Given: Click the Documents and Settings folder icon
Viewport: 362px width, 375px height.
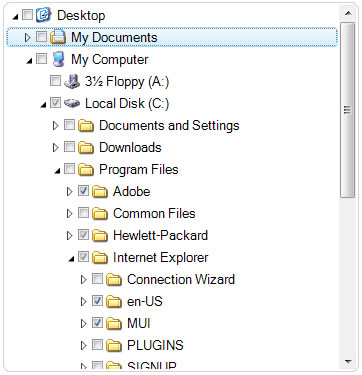Looking at the screenshot, I should click(x=86, y=125).
